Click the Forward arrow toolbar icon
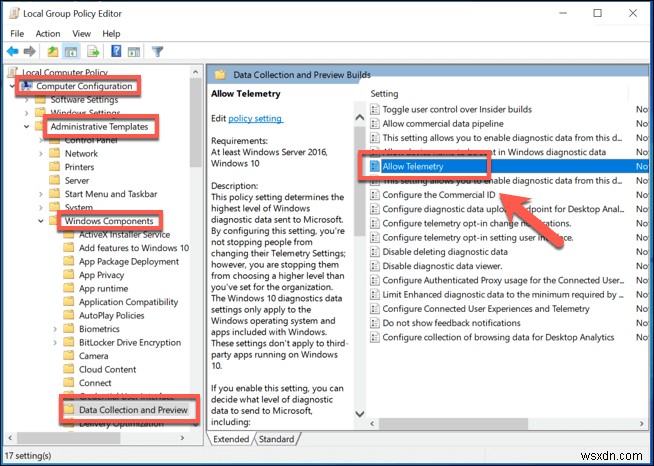This screenshot has height=466, width=654. point(30,52)
